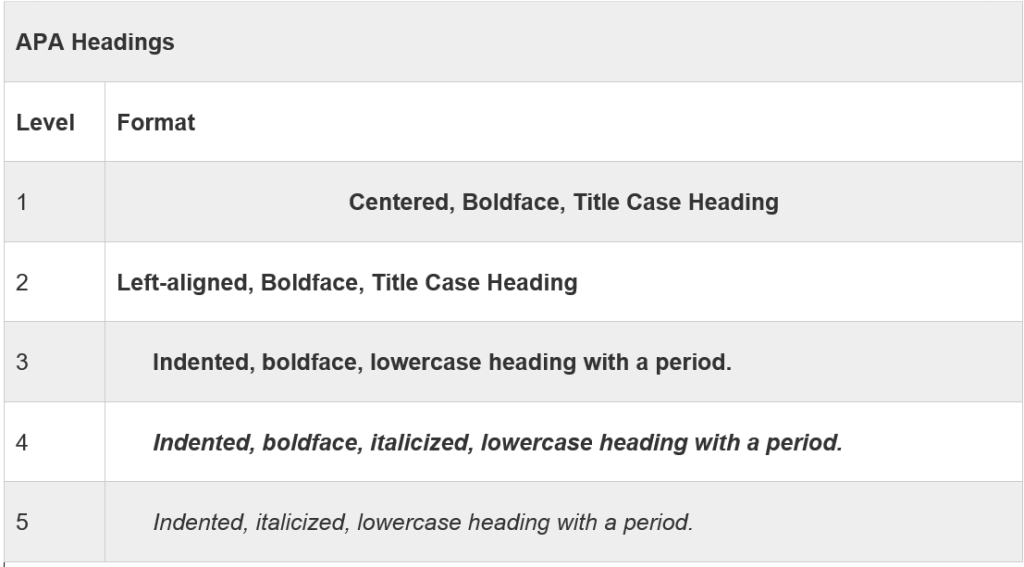Click the word "italicized," in the level 4 row
Viewport: 1024px width, 567px height.
click(x=421, y=442)
